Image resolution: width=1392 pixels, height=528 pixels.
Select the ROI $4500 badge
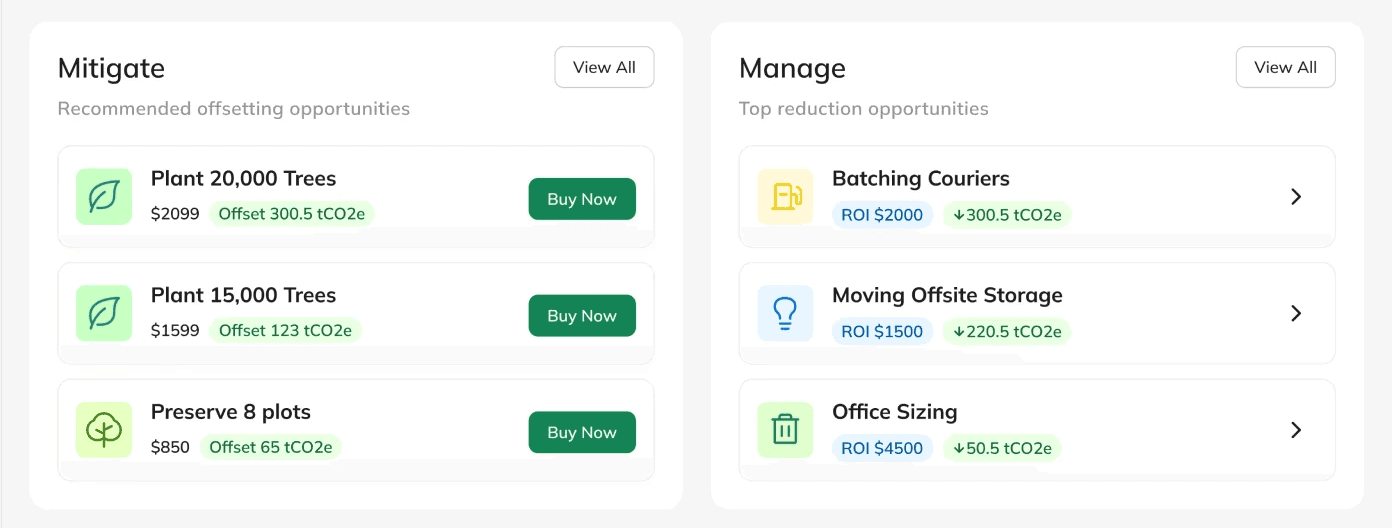click(x=882, y=448)
